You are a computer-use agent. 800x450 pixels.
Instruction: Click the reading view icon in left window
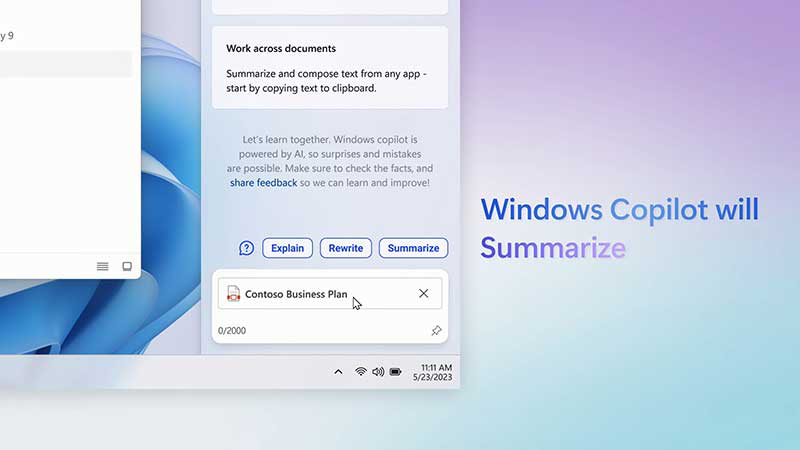tap(127, 266)
